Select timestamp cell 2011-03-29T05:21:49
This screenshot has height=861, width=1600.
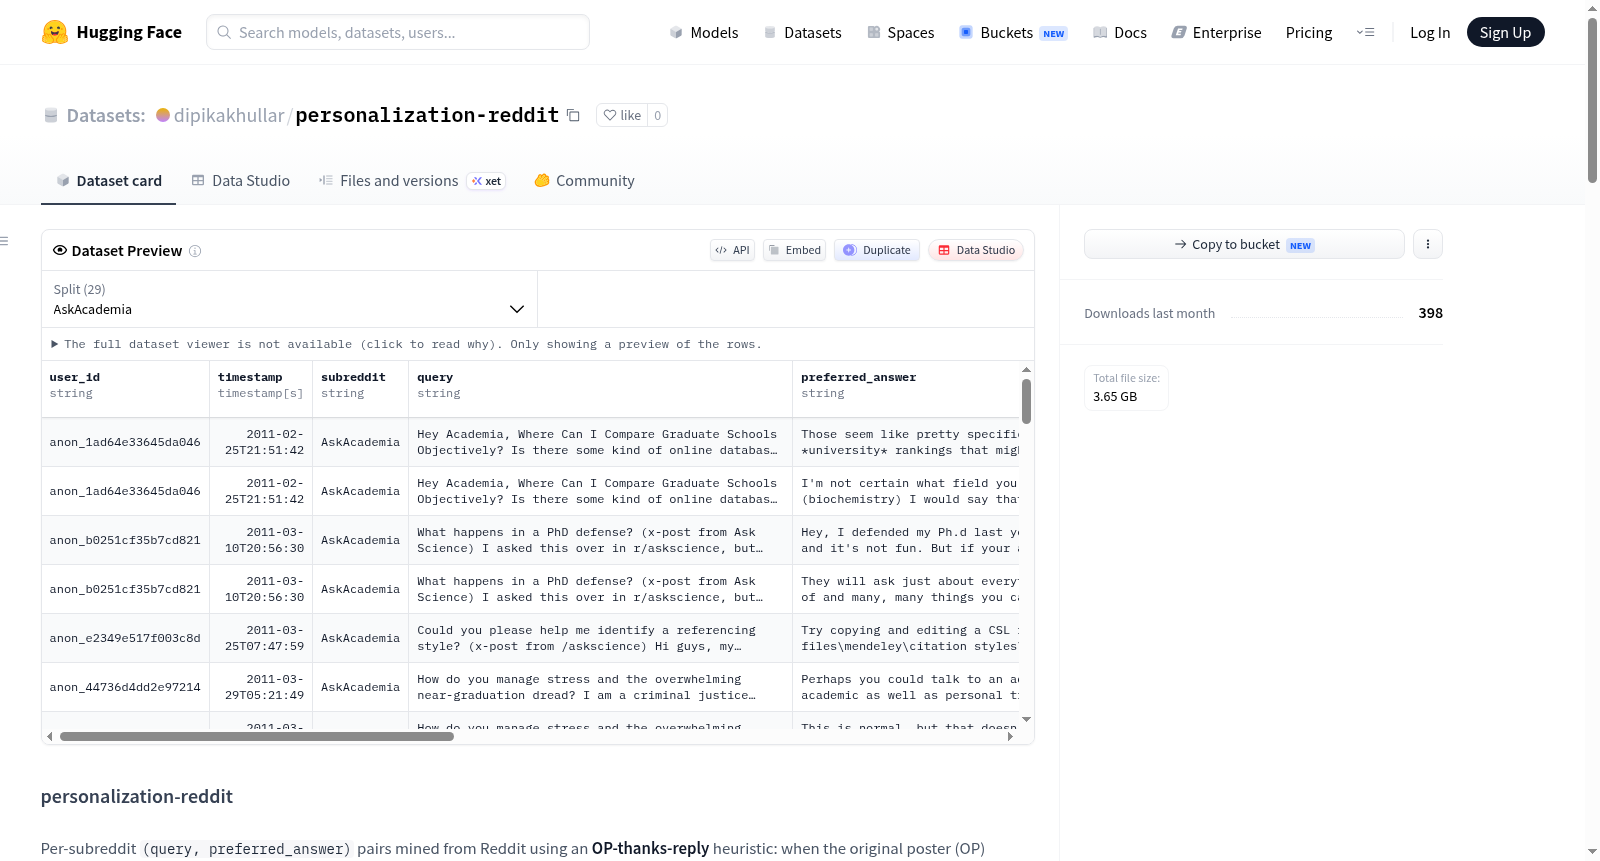pyautogui.click(x=261, y=687)
